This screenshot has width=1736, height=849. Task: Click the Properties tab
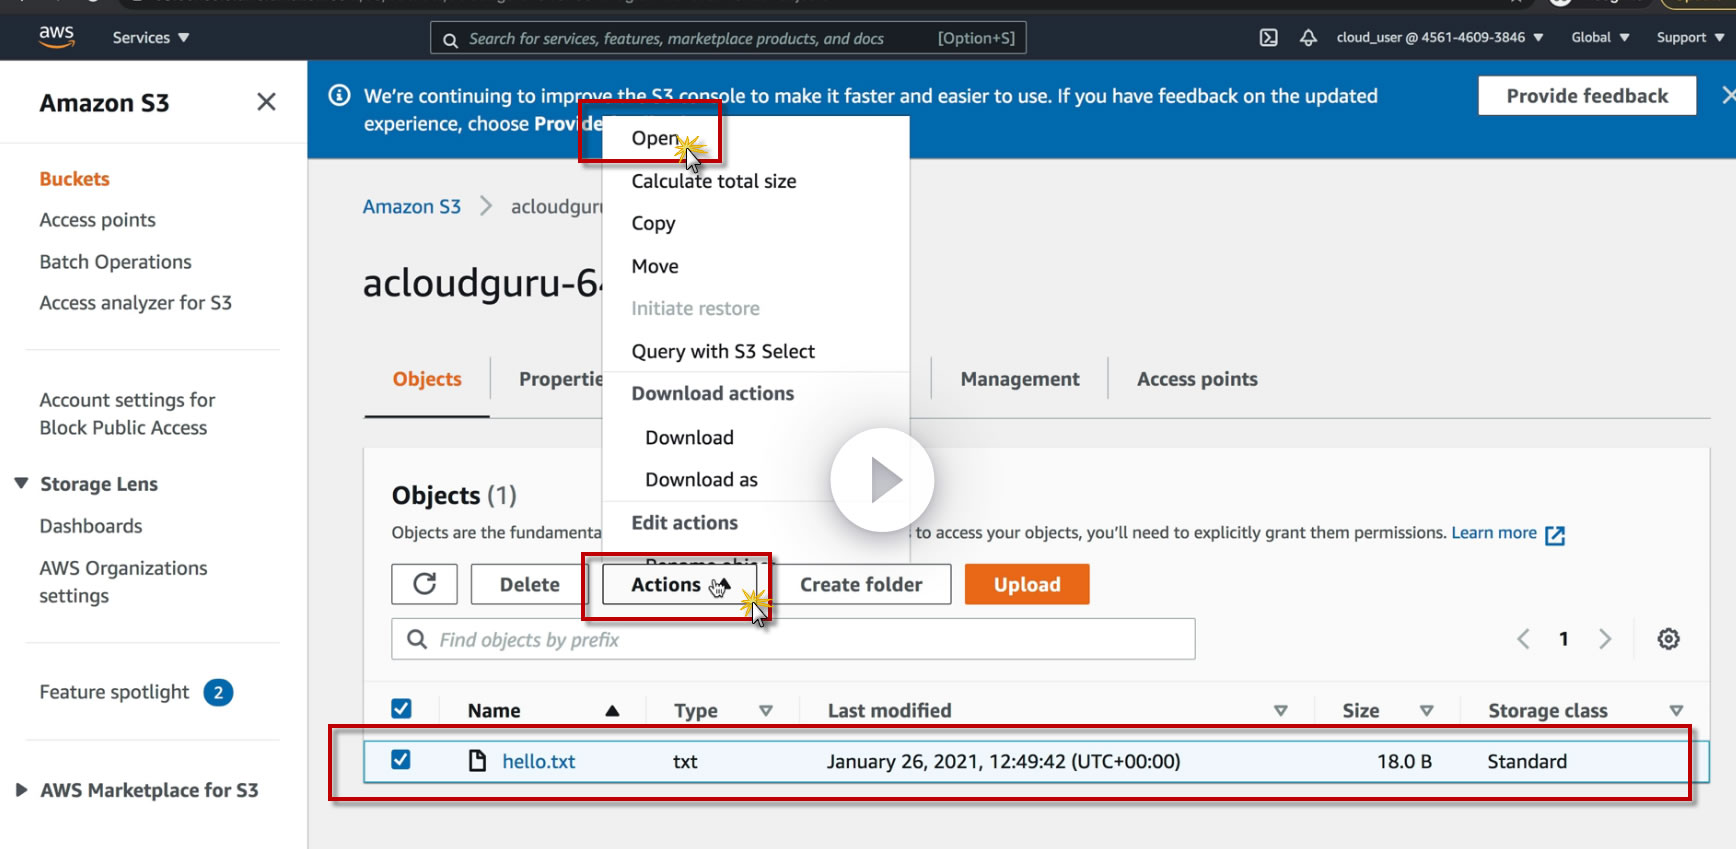pos(561,379)
